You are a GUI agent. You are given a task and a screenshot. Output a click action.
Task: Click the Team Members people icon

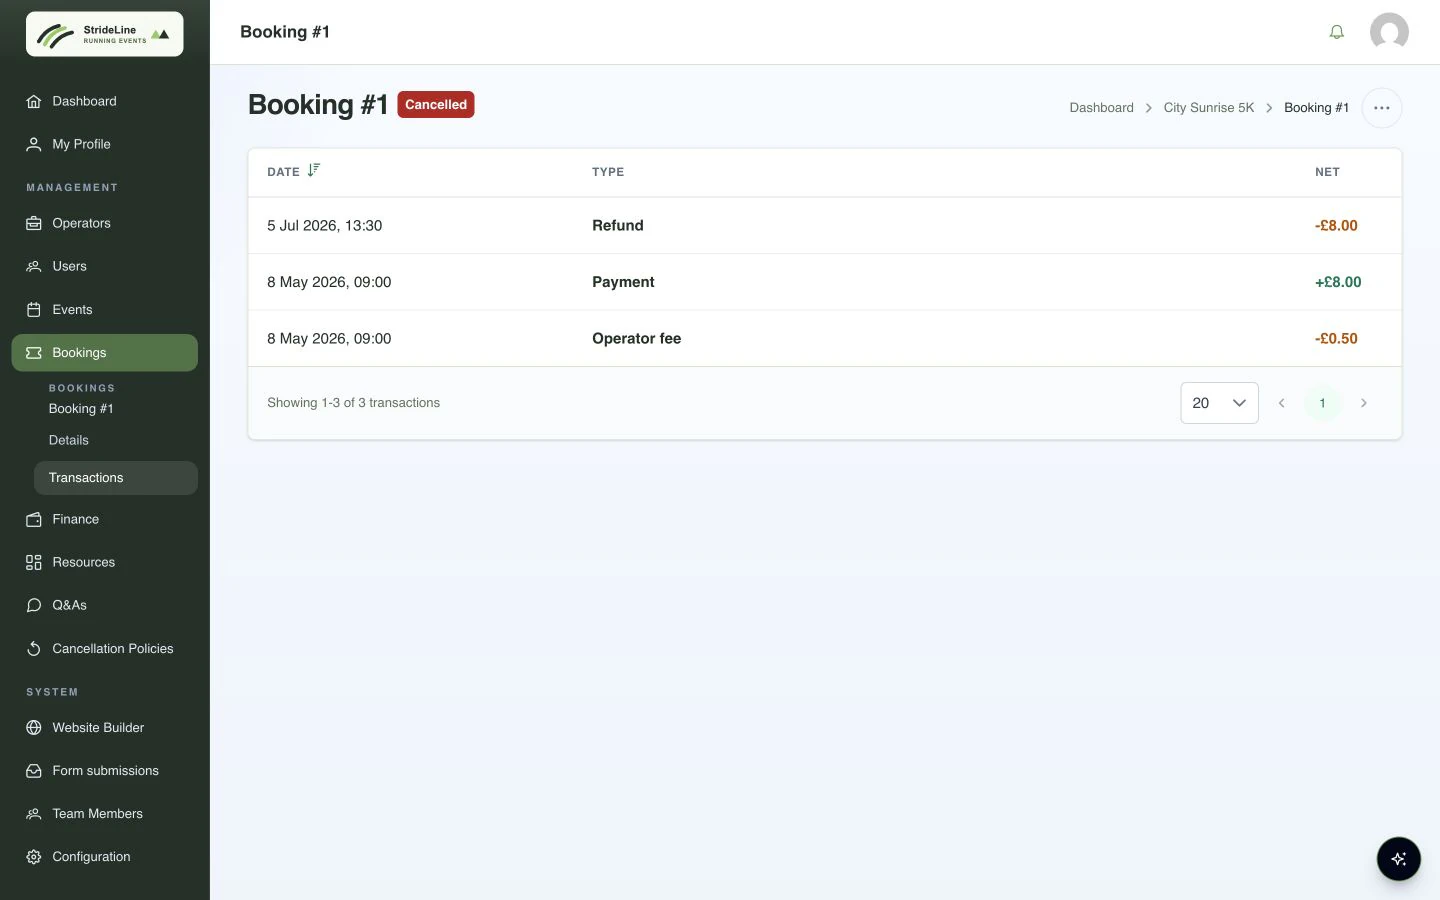(x=34, y=813)
